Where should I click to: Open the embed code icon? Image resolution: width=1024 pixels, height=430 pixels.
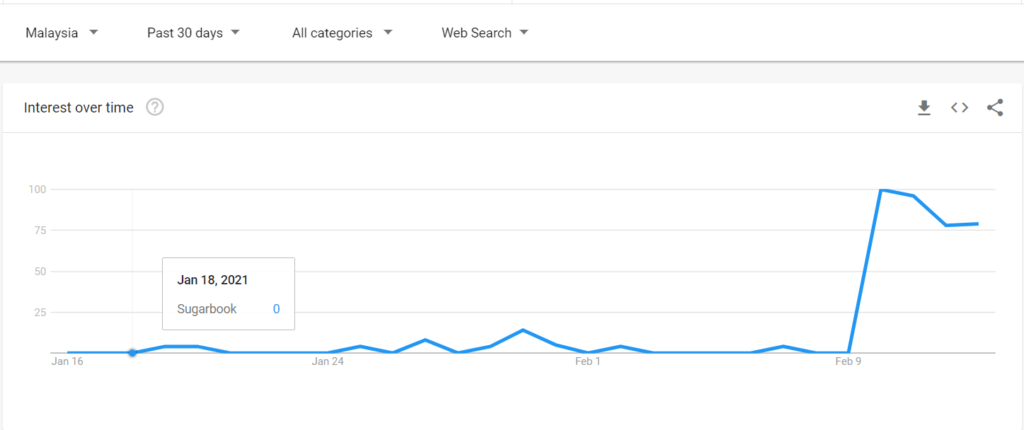959,108
